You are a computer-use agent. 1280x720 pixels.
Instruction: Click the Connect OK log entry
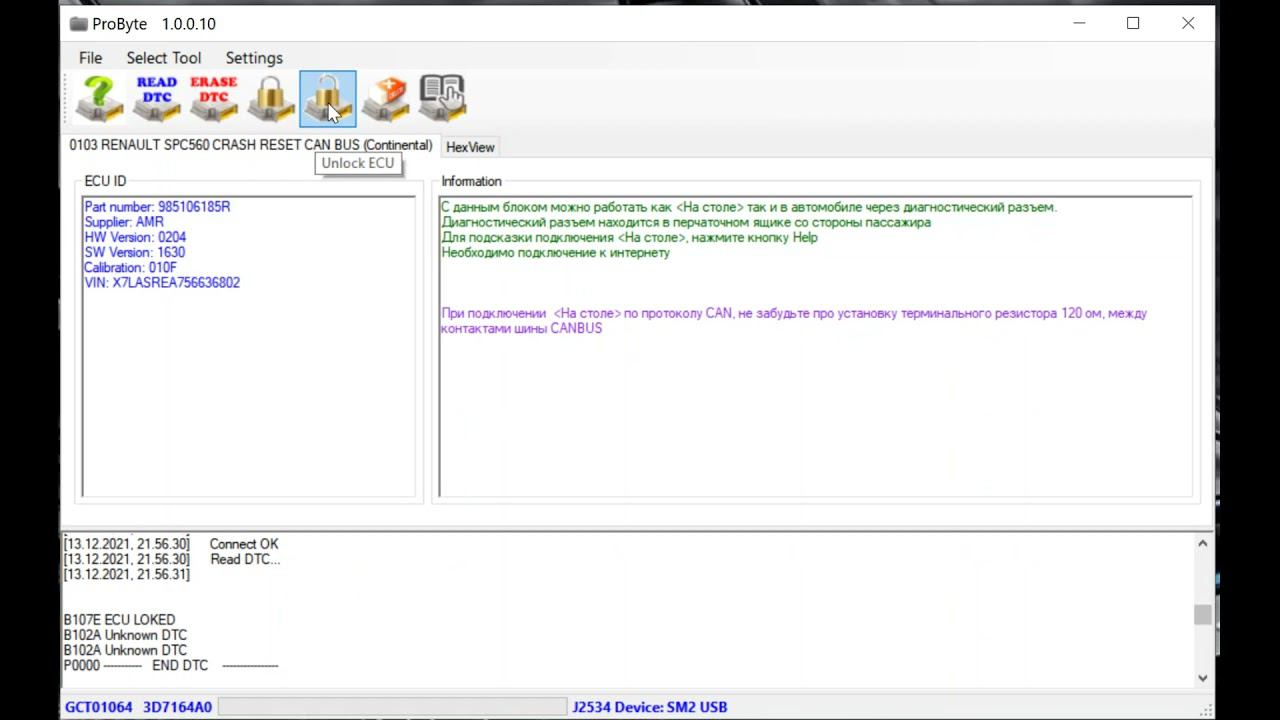click(244, 544)
